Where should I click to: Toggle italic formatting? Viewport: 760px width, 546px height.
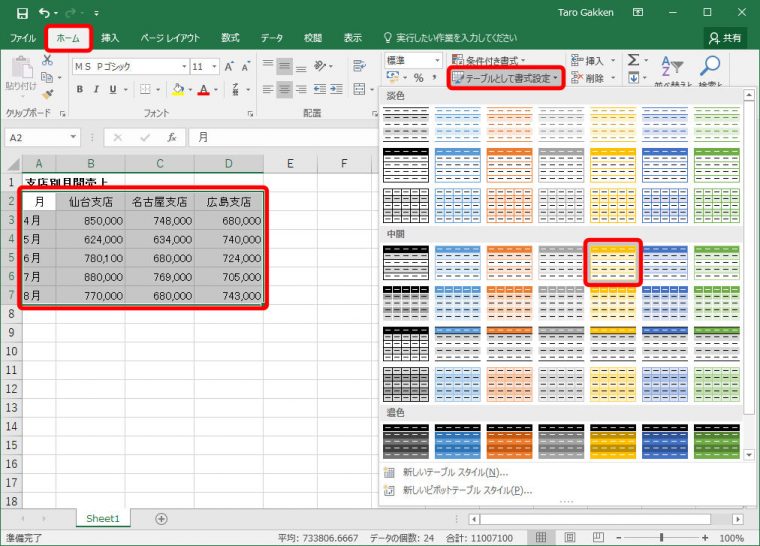tap(96, 89)
